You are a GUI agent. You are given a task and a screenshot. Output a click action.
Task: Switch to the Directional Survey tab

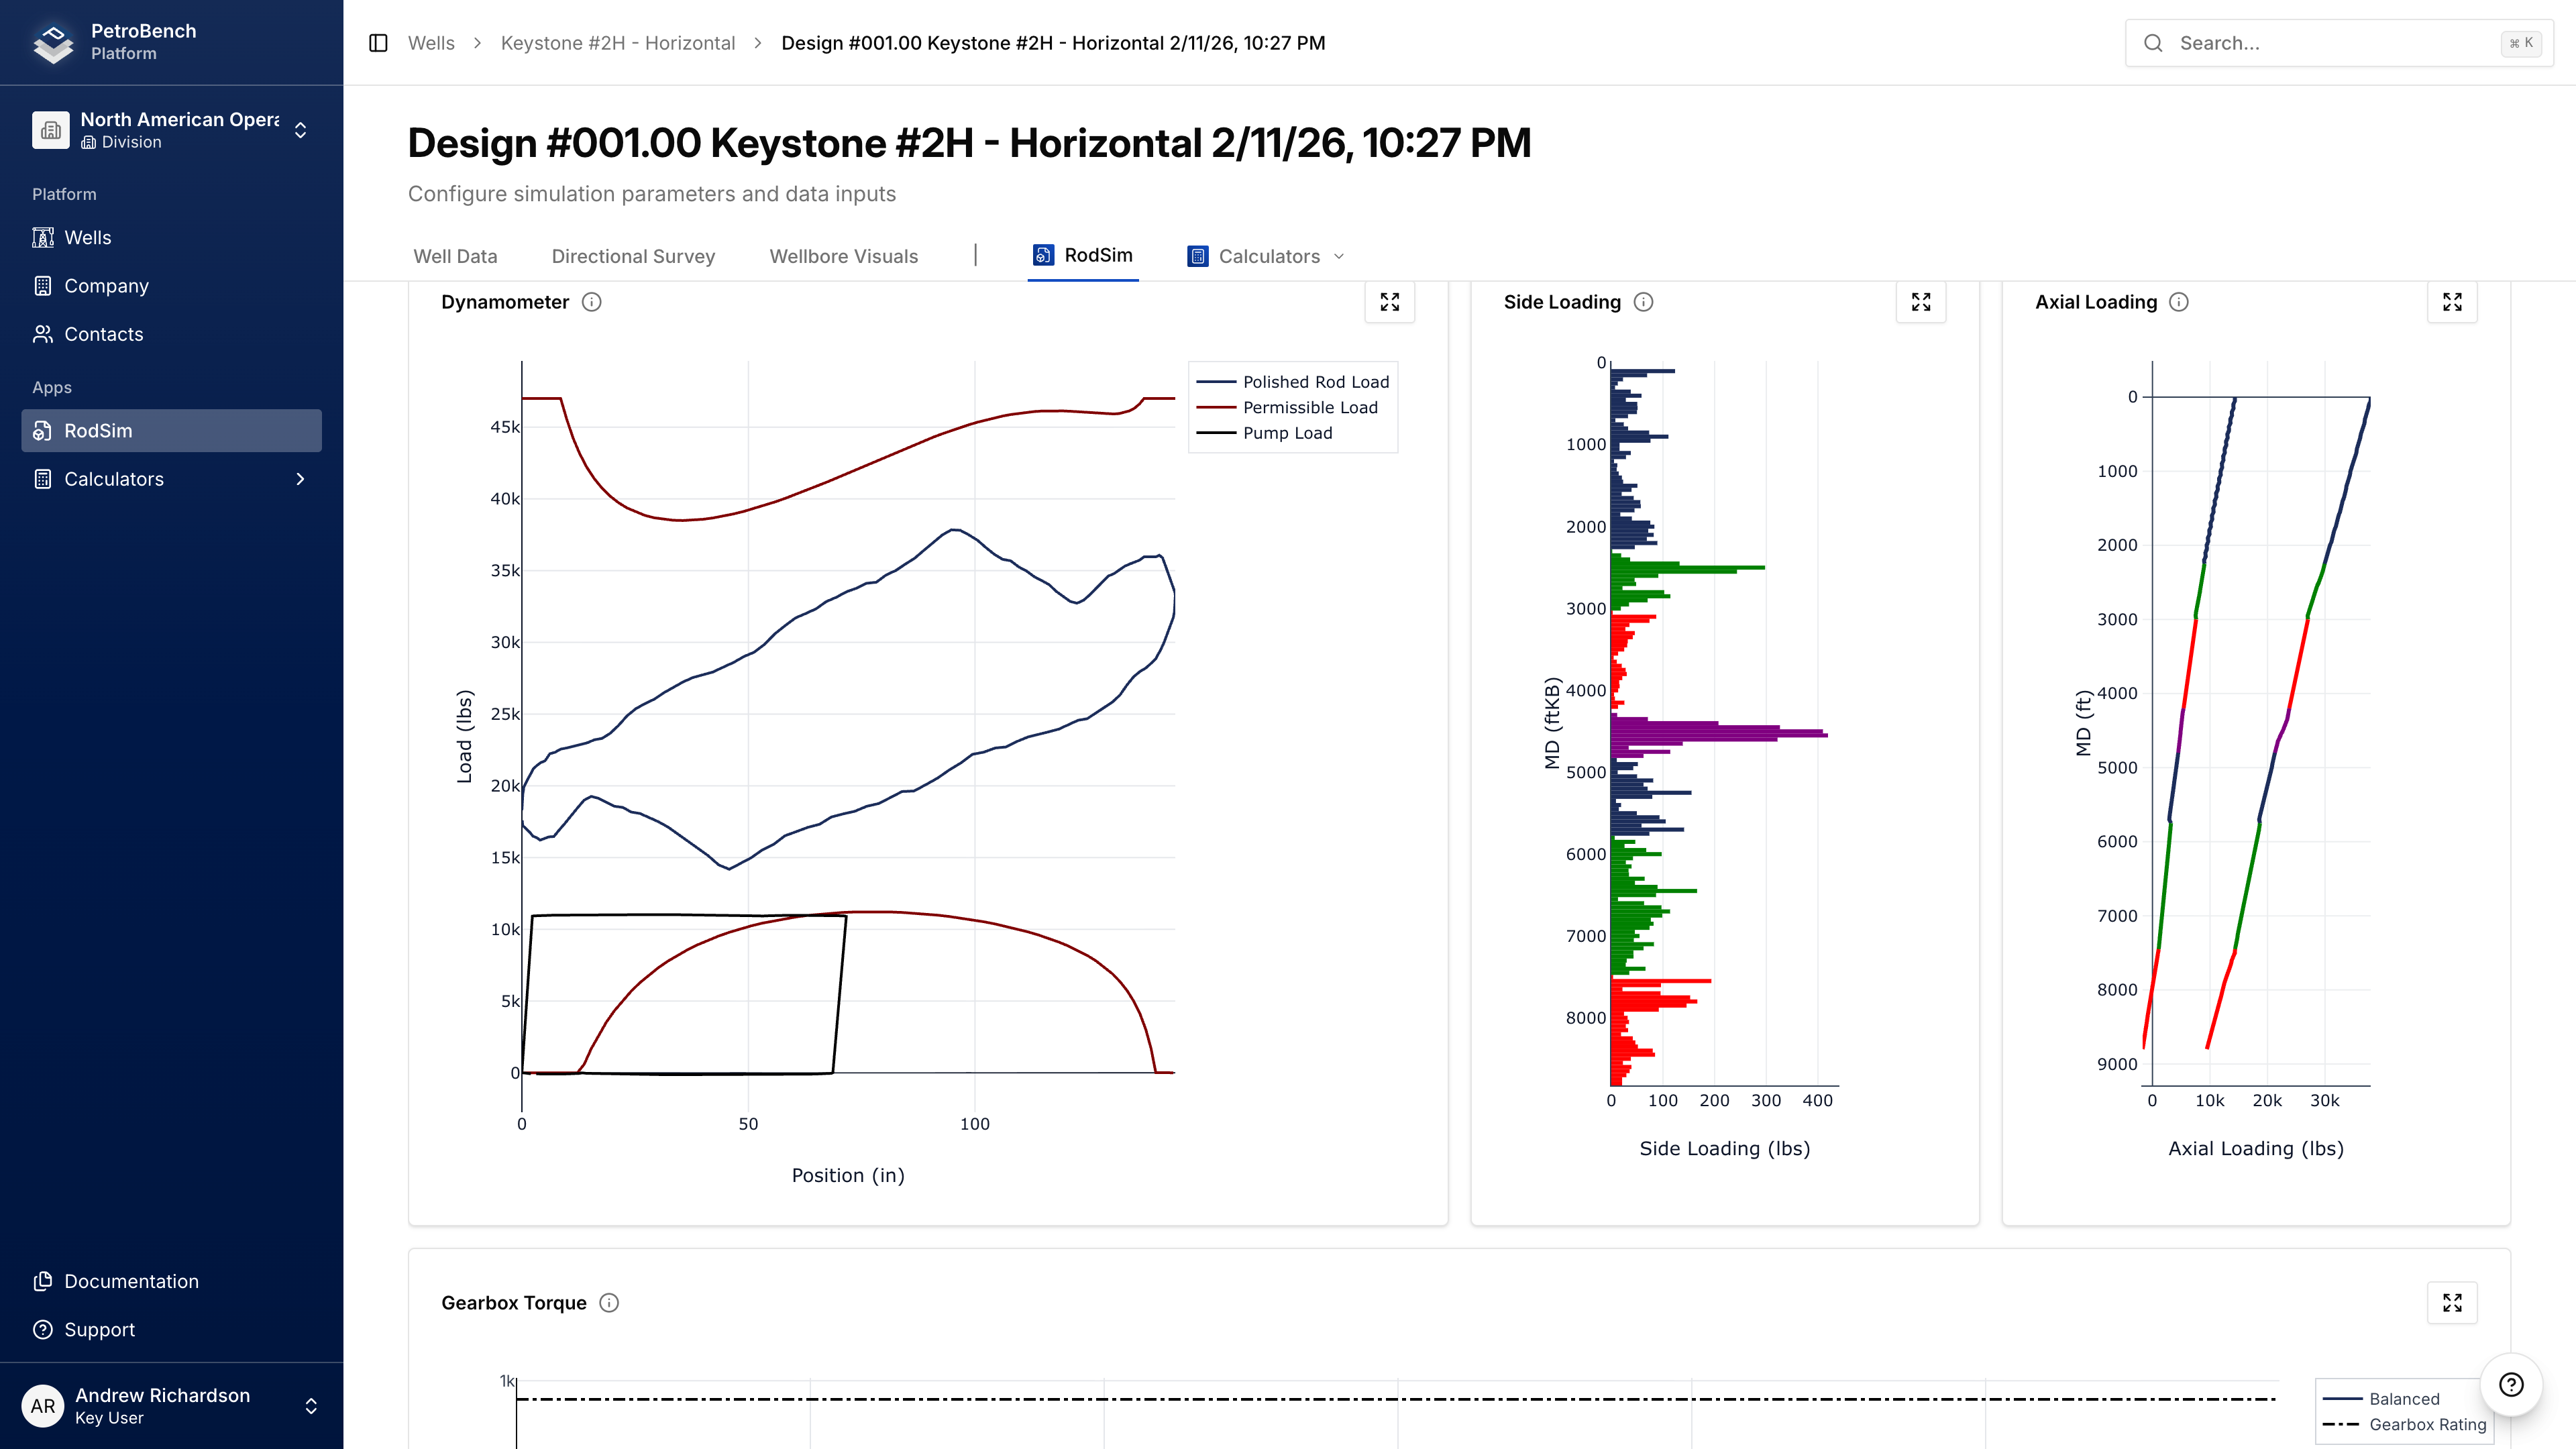pos(633,256)
